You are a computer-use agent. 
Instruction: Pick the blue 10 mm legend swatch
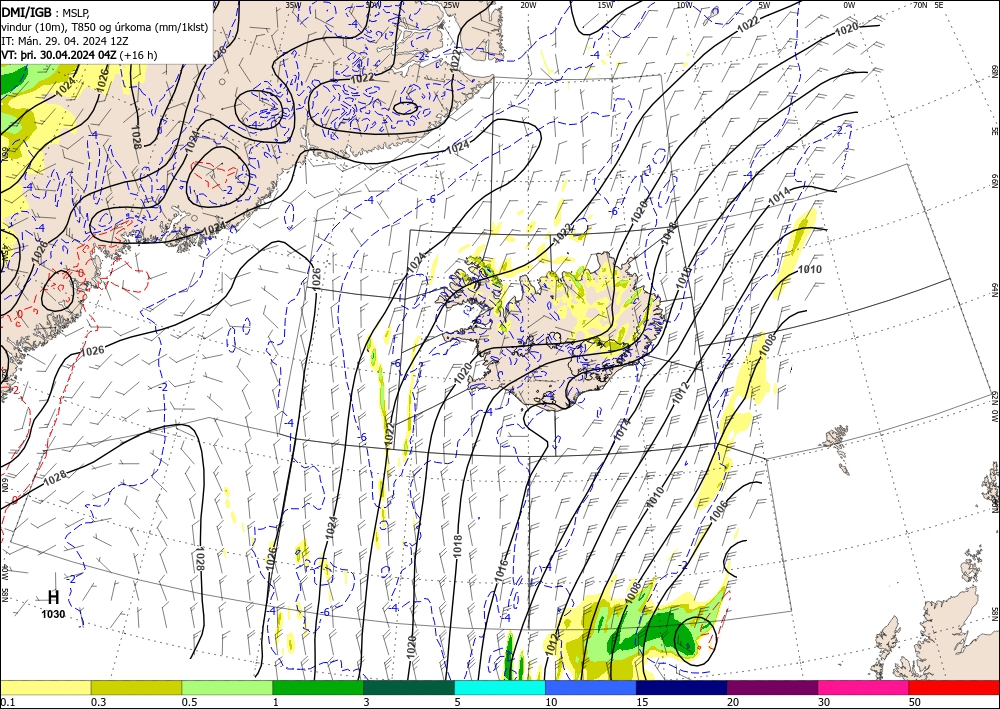591,687
